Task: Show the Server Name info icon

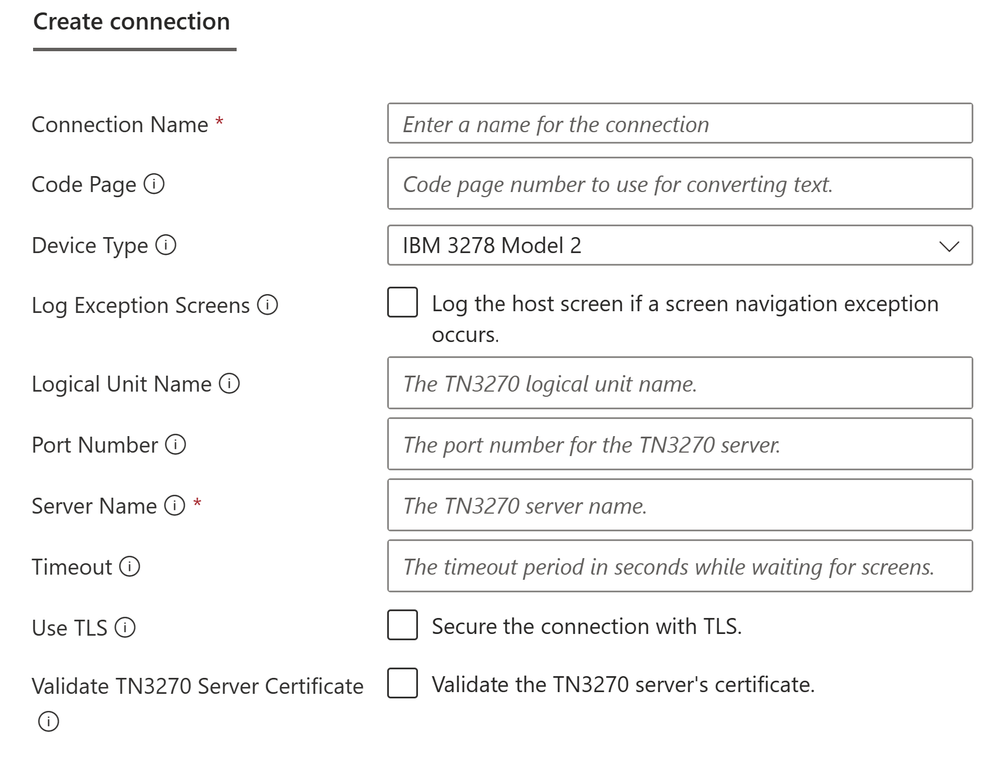Action: 175,505
